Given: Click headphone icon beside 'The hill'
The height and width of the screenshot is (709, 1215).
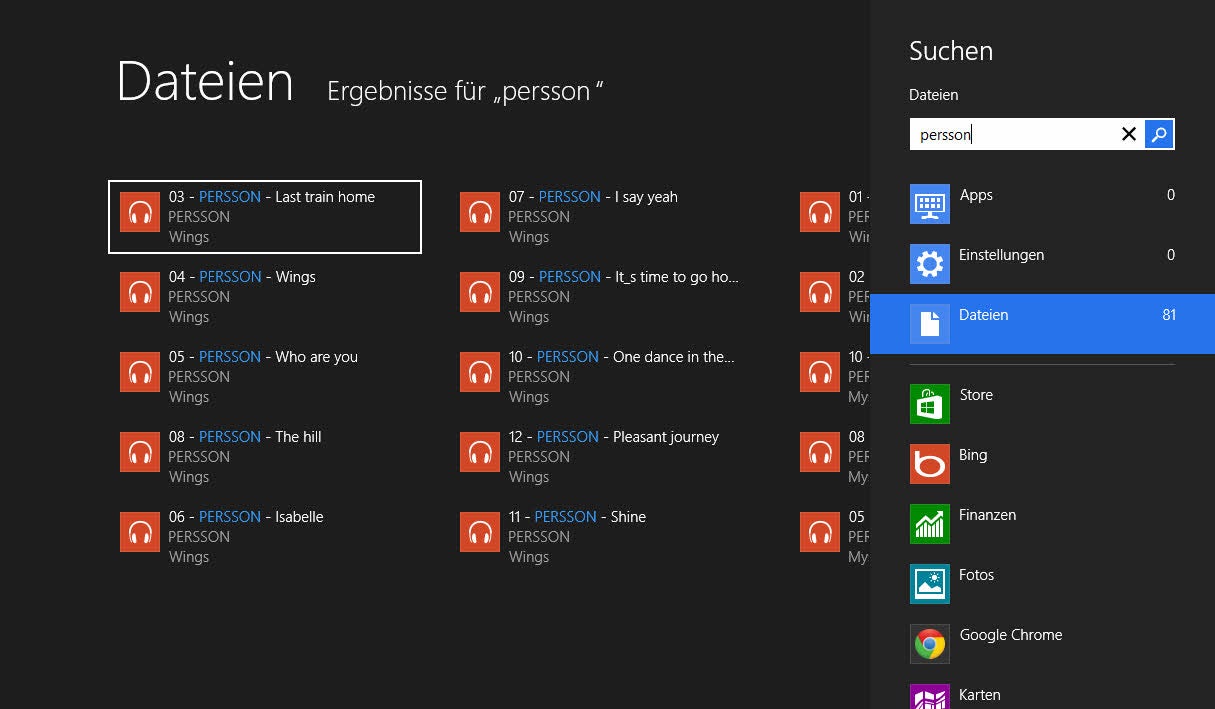Looking at the screenshot, I should point(140,452).
